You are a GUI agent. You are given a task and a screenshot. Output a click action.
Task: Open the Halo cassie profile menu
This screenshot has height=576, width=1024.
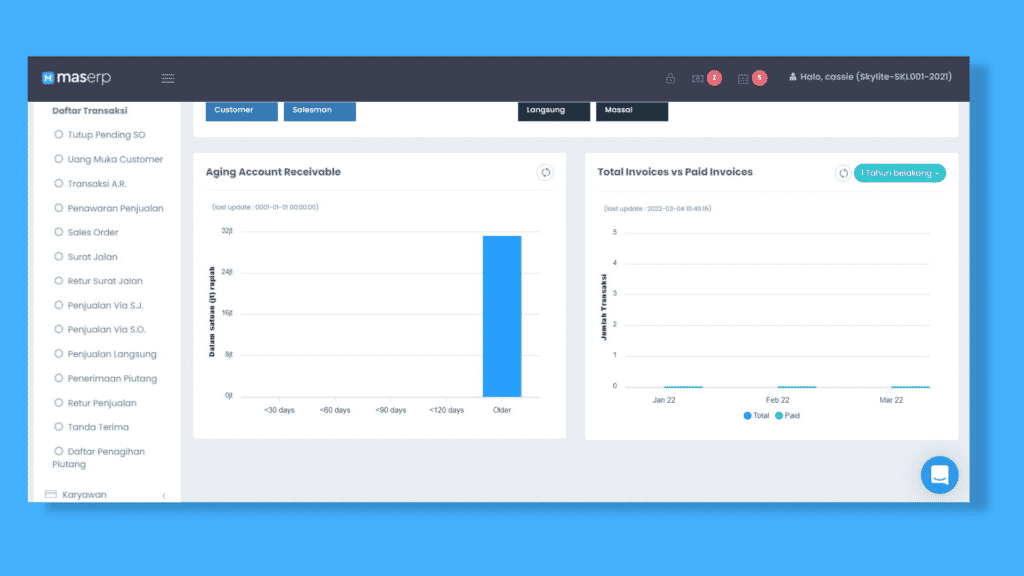[870, 77]
